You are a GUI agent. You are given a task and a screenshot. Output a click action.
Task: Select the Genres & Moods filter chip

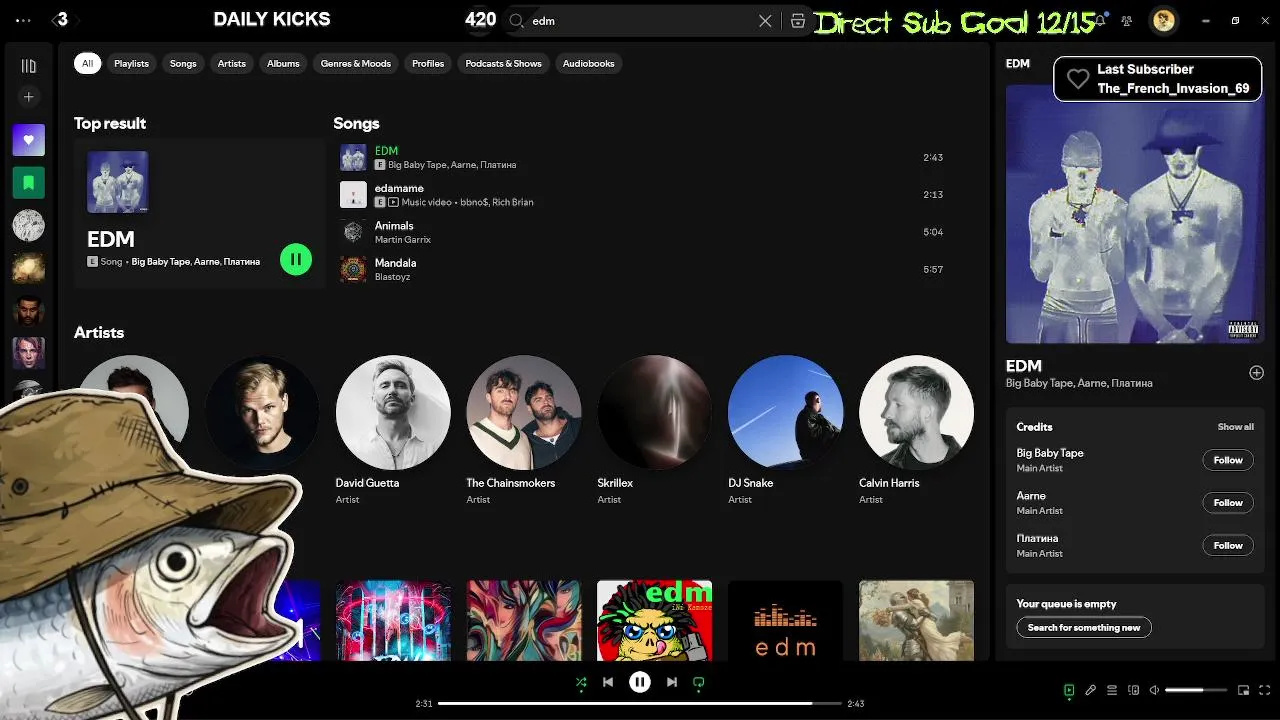(356, 63)
